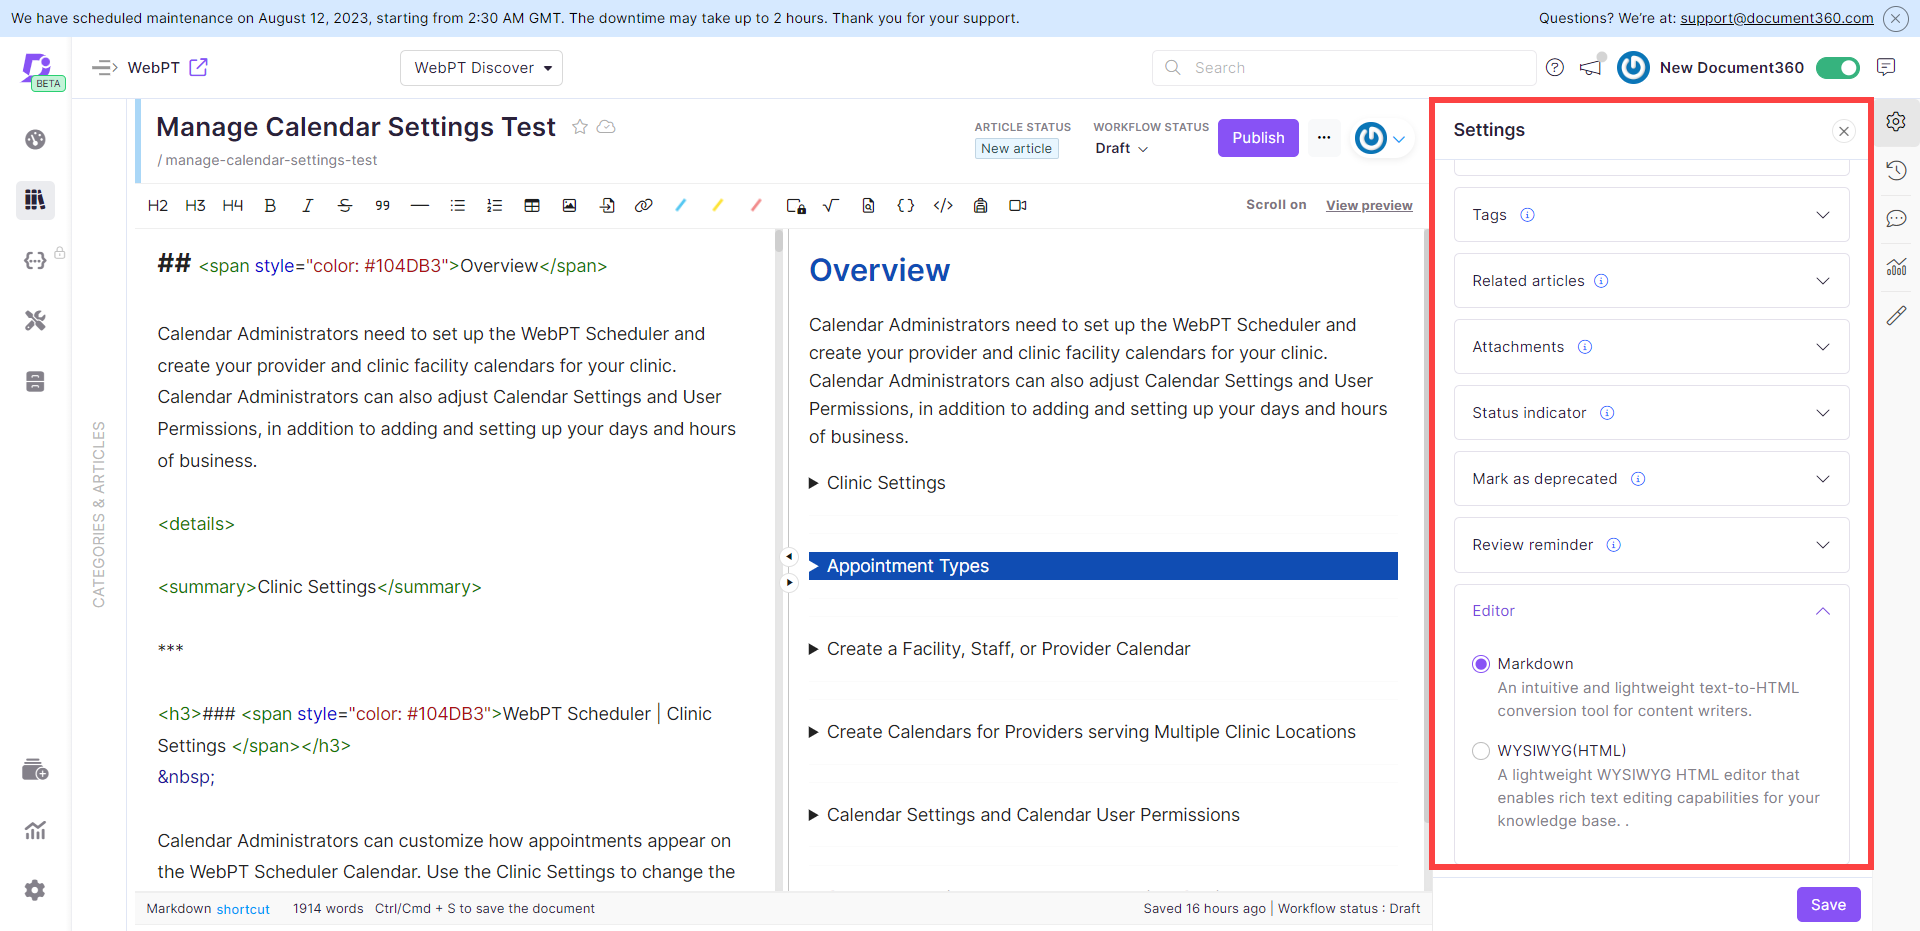The width and height of the screenshot is (1920, 931).
Task: Open the Markdown shortcut link
Action: (x=243, y=909)
